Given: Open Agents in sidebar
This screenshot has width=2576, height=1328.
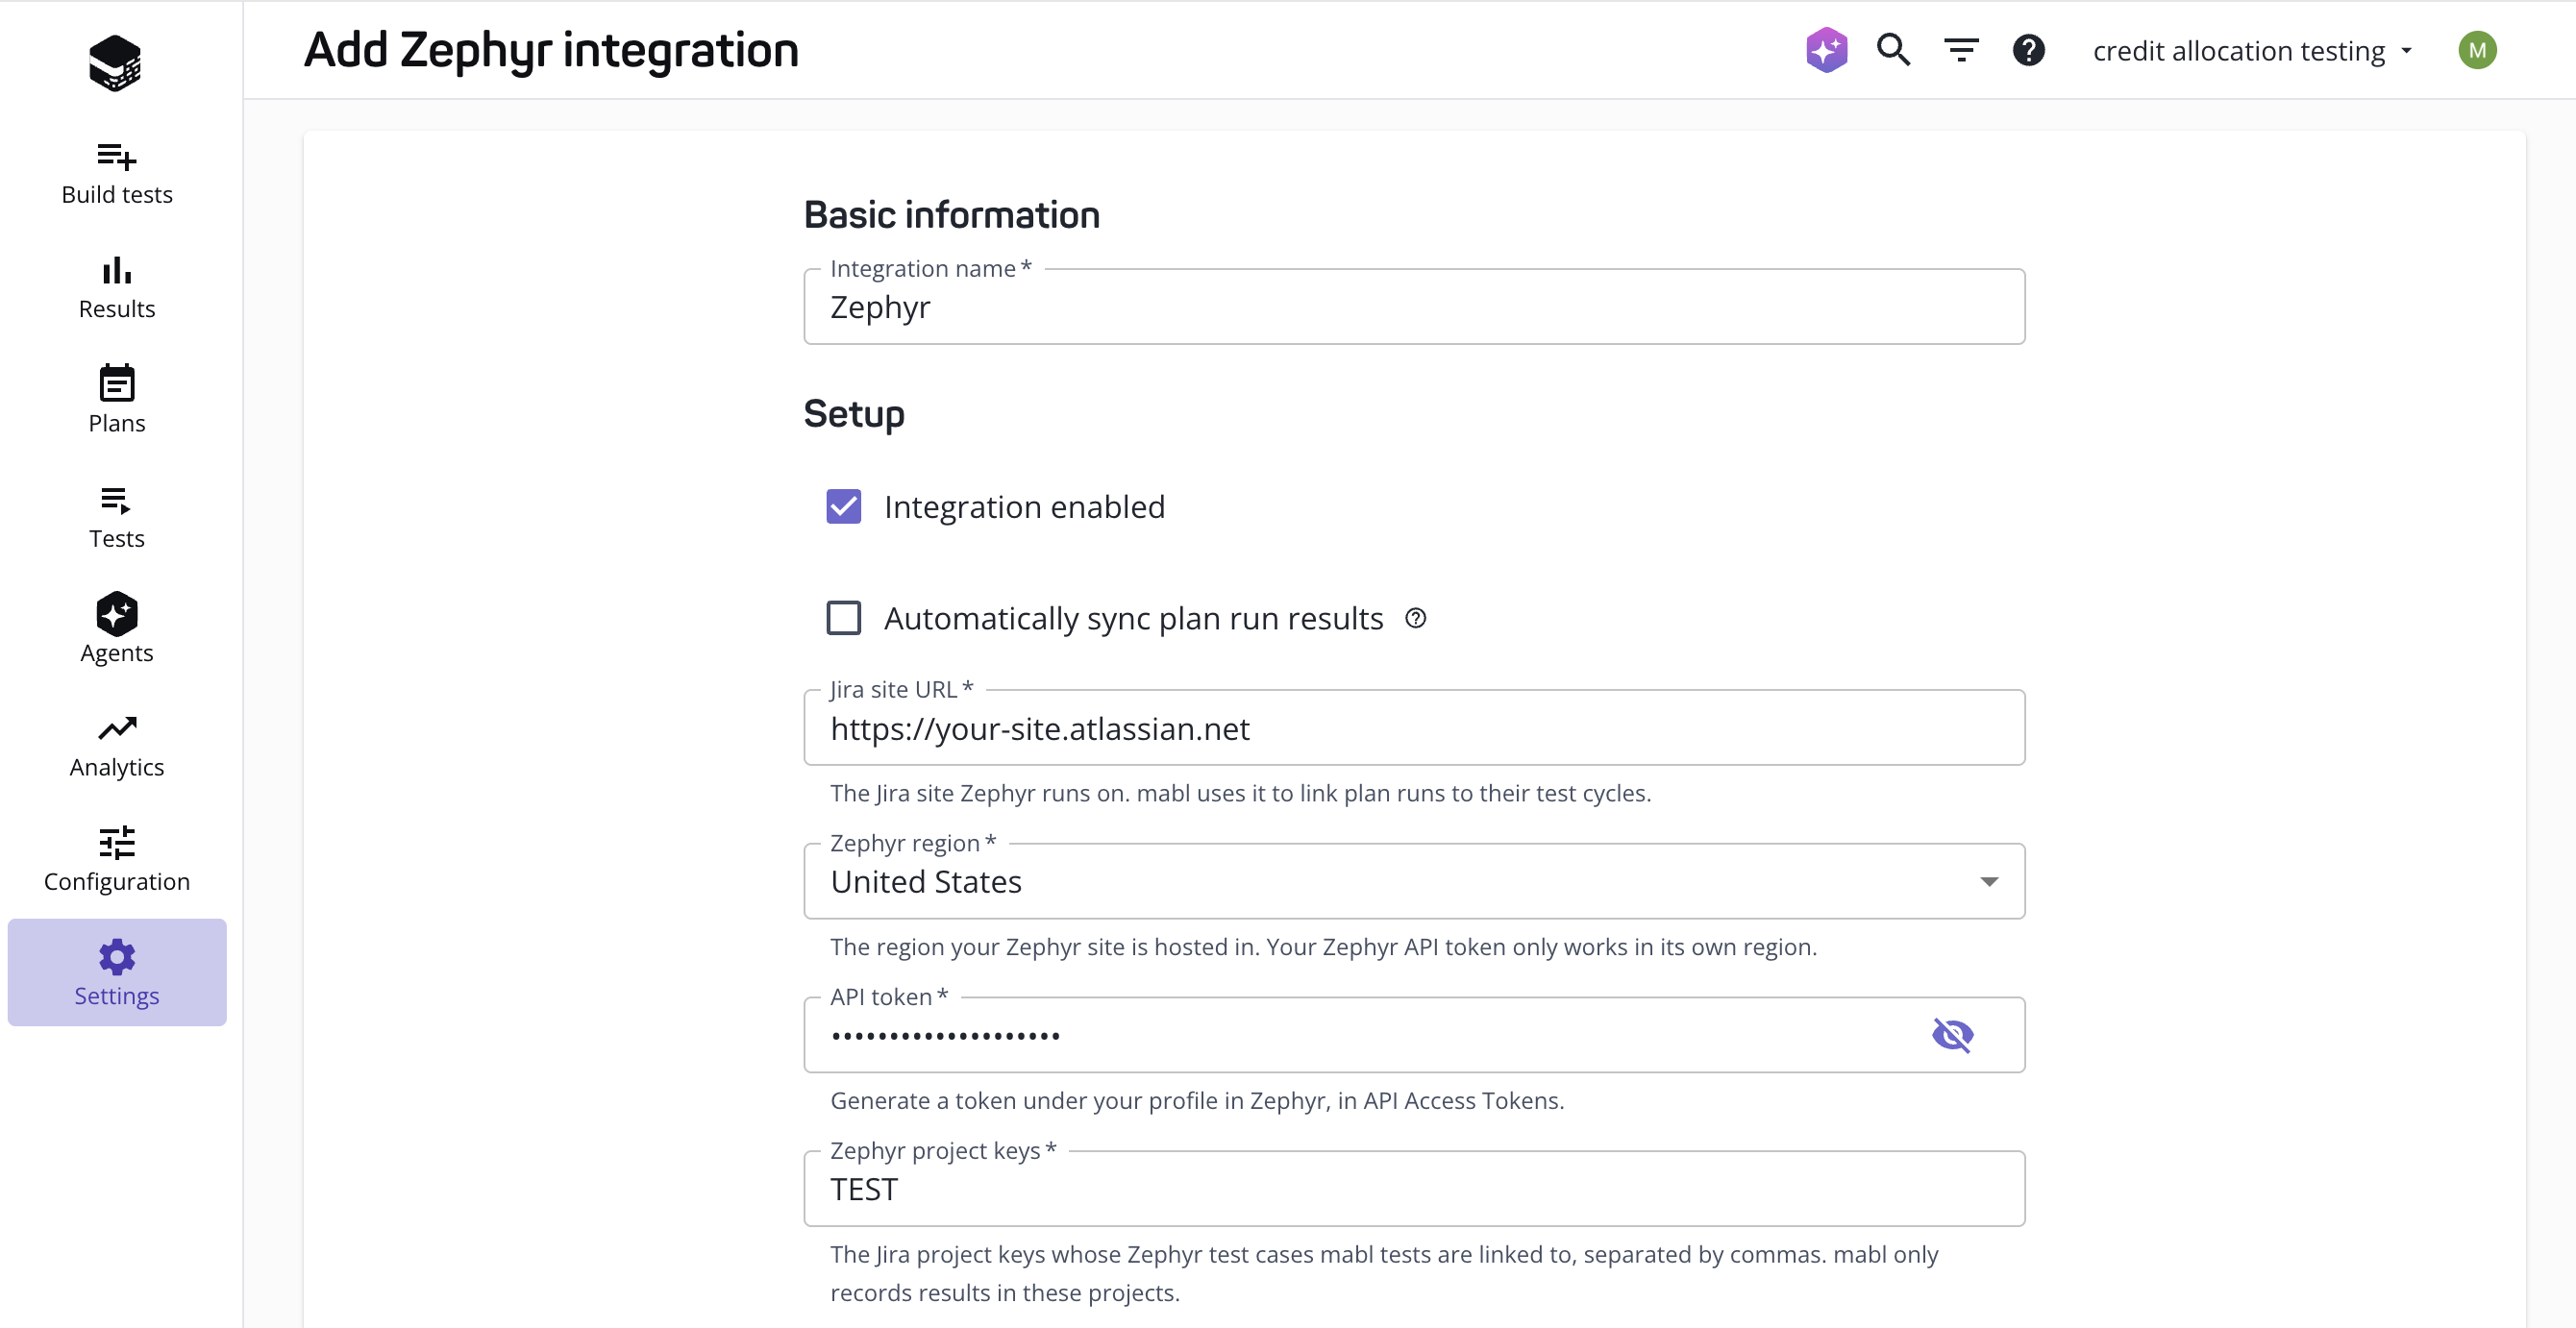Looking at the screenshot, I should [117, 631].
